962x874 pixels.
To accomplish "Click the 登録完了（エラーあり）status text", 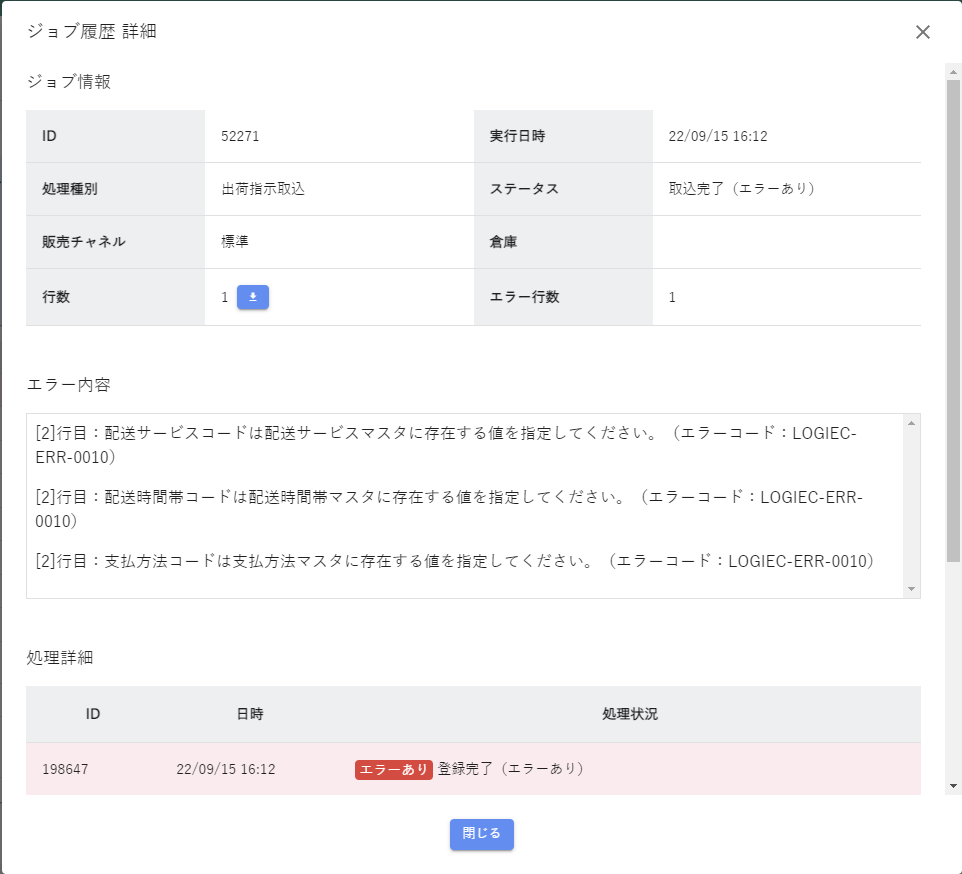I will point(510,769).
